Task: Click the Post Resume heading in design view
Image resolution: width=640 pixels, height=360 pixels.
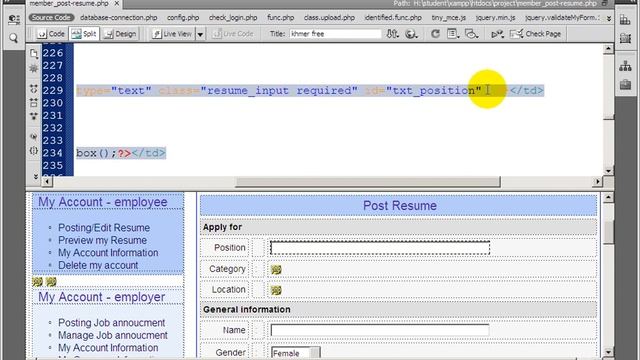Action: point(400,206)
